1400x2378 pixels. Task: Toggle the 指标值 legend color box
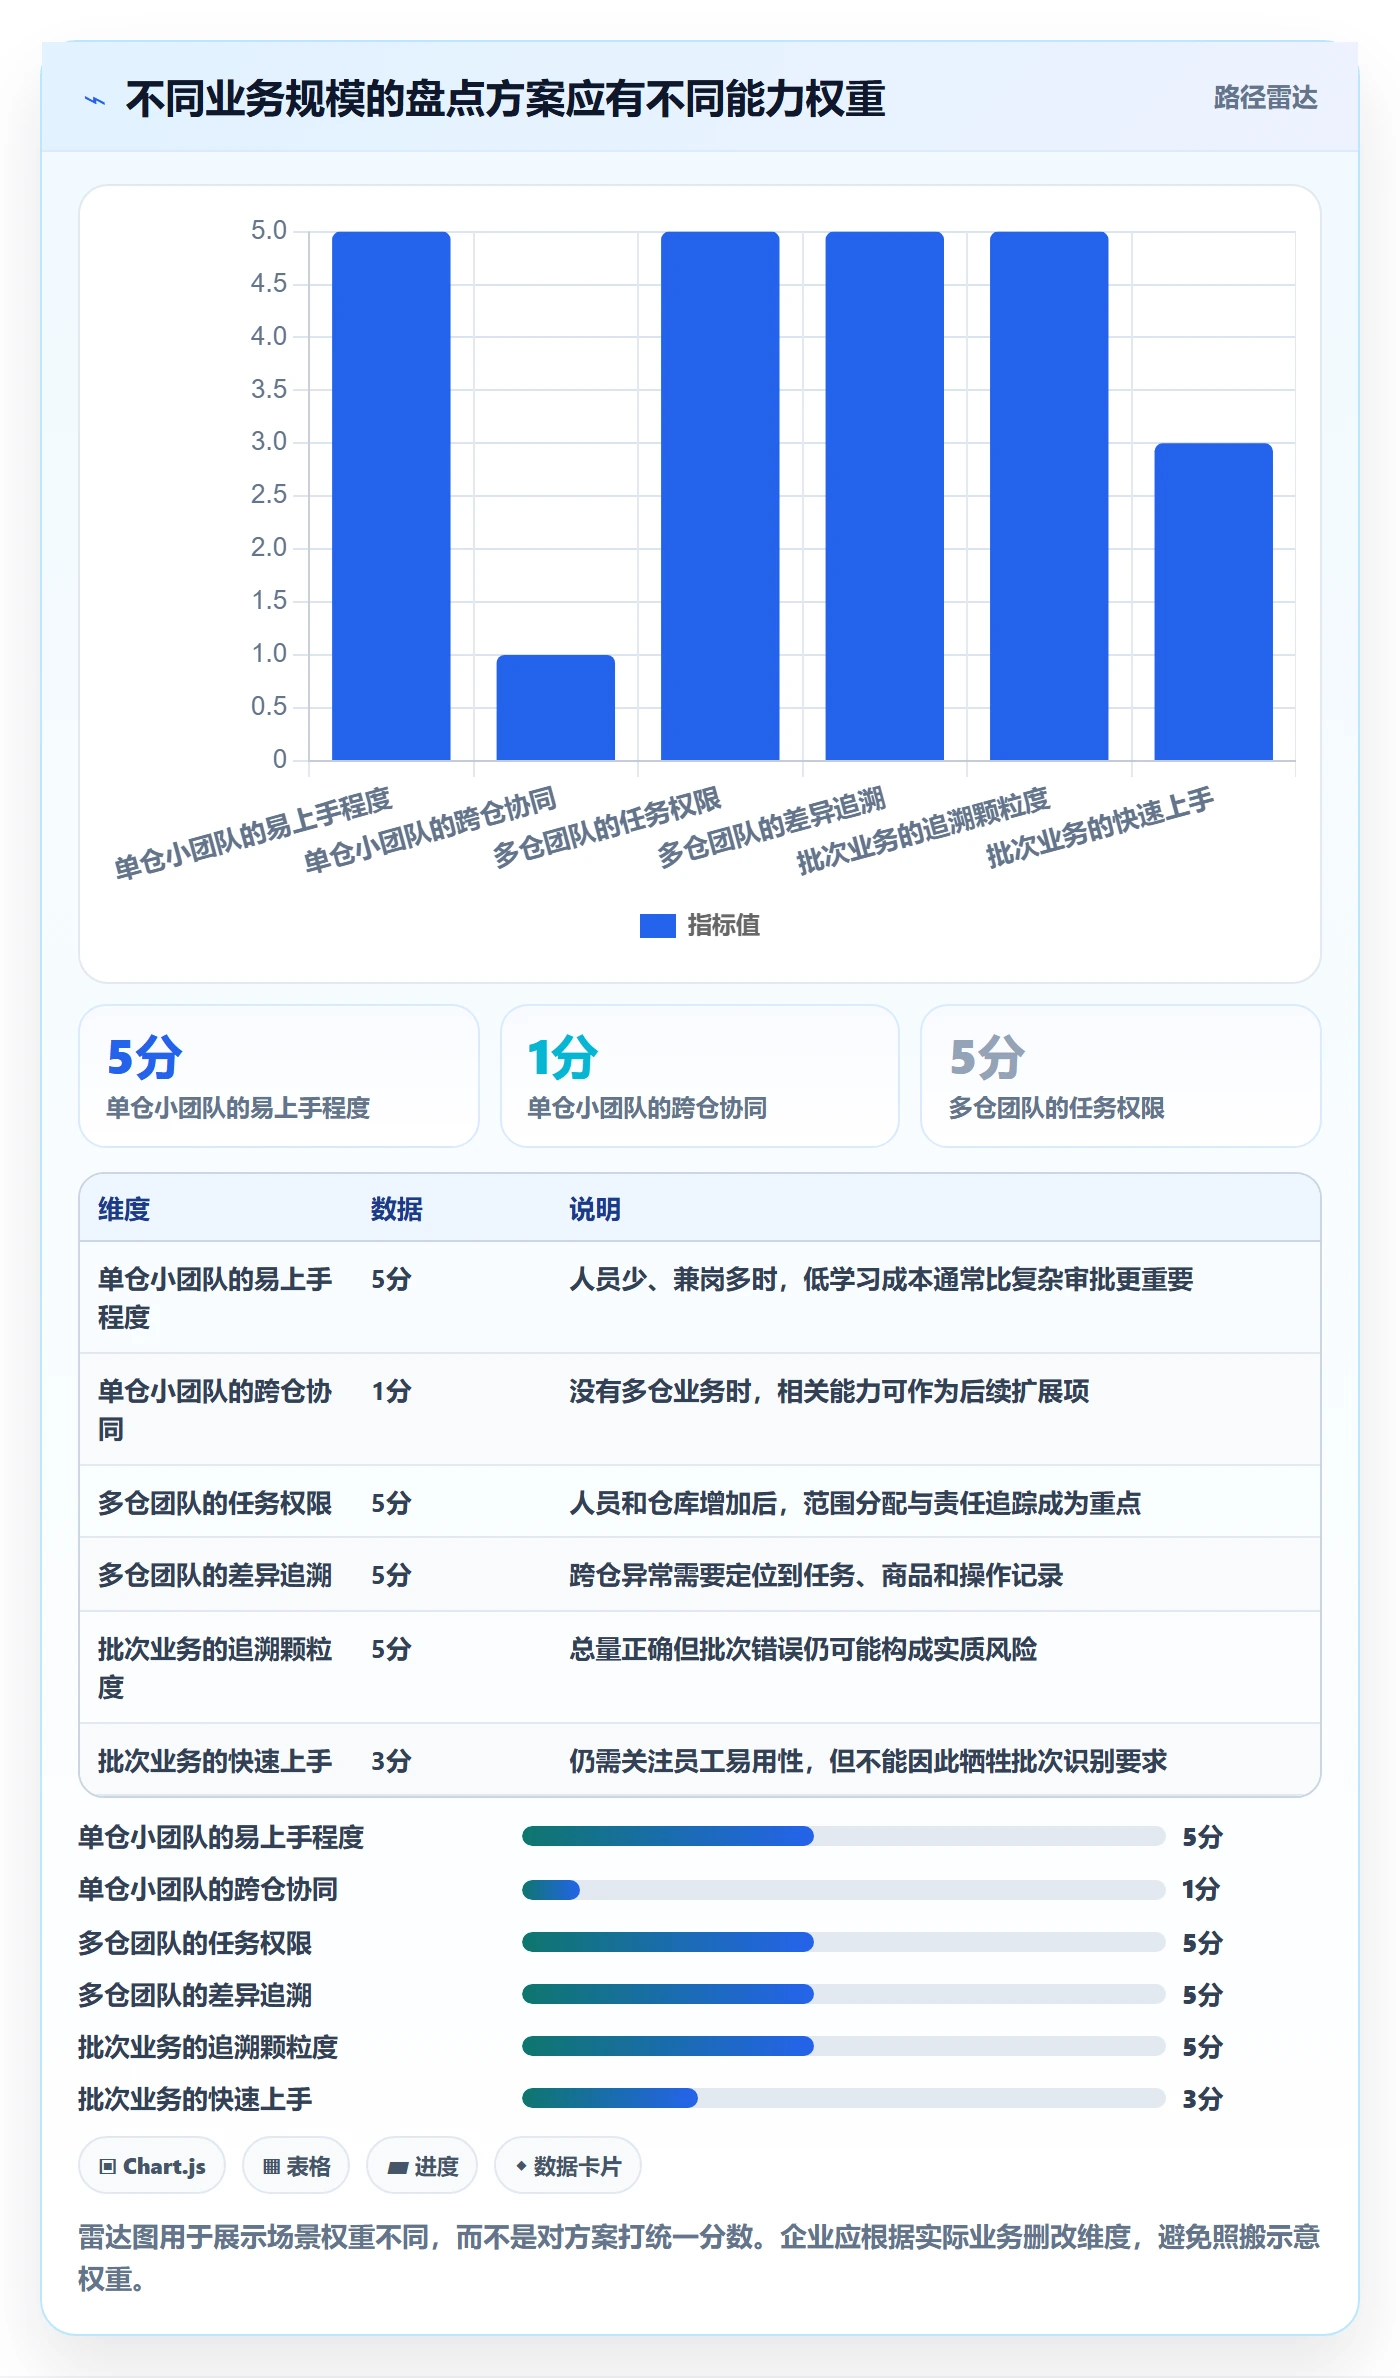click(x=657, y=926)
